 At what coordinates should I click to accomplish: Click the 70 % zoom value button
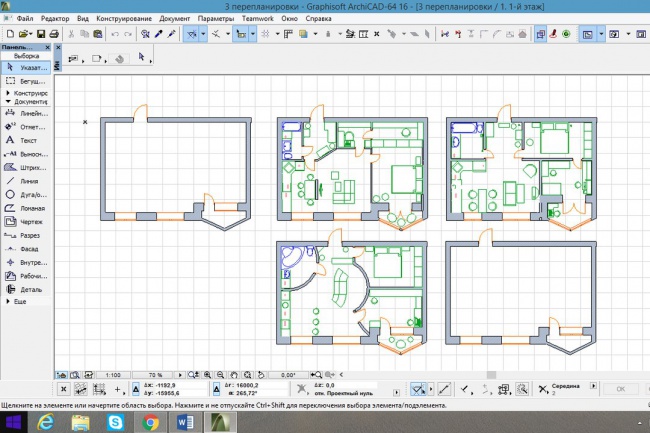click(x=153, y=374)
